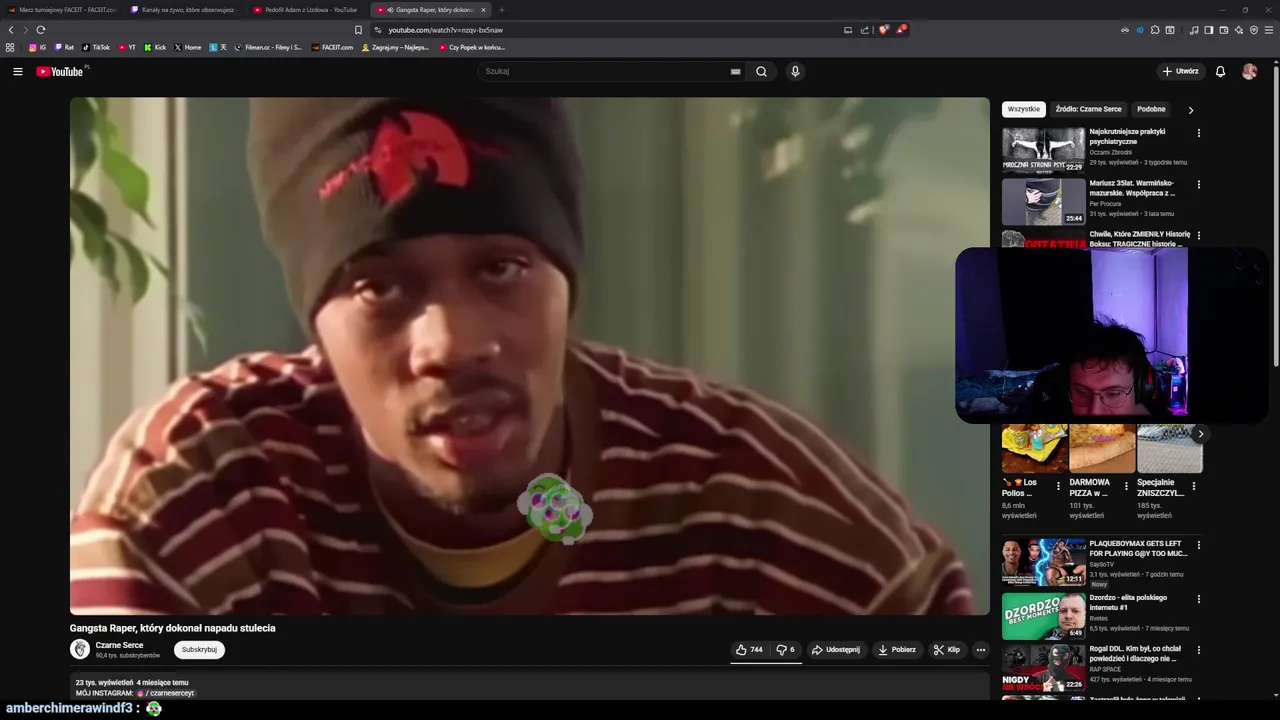Click the page vertical scrollbar
The image size is (1280, 720).
(1275, 215)
